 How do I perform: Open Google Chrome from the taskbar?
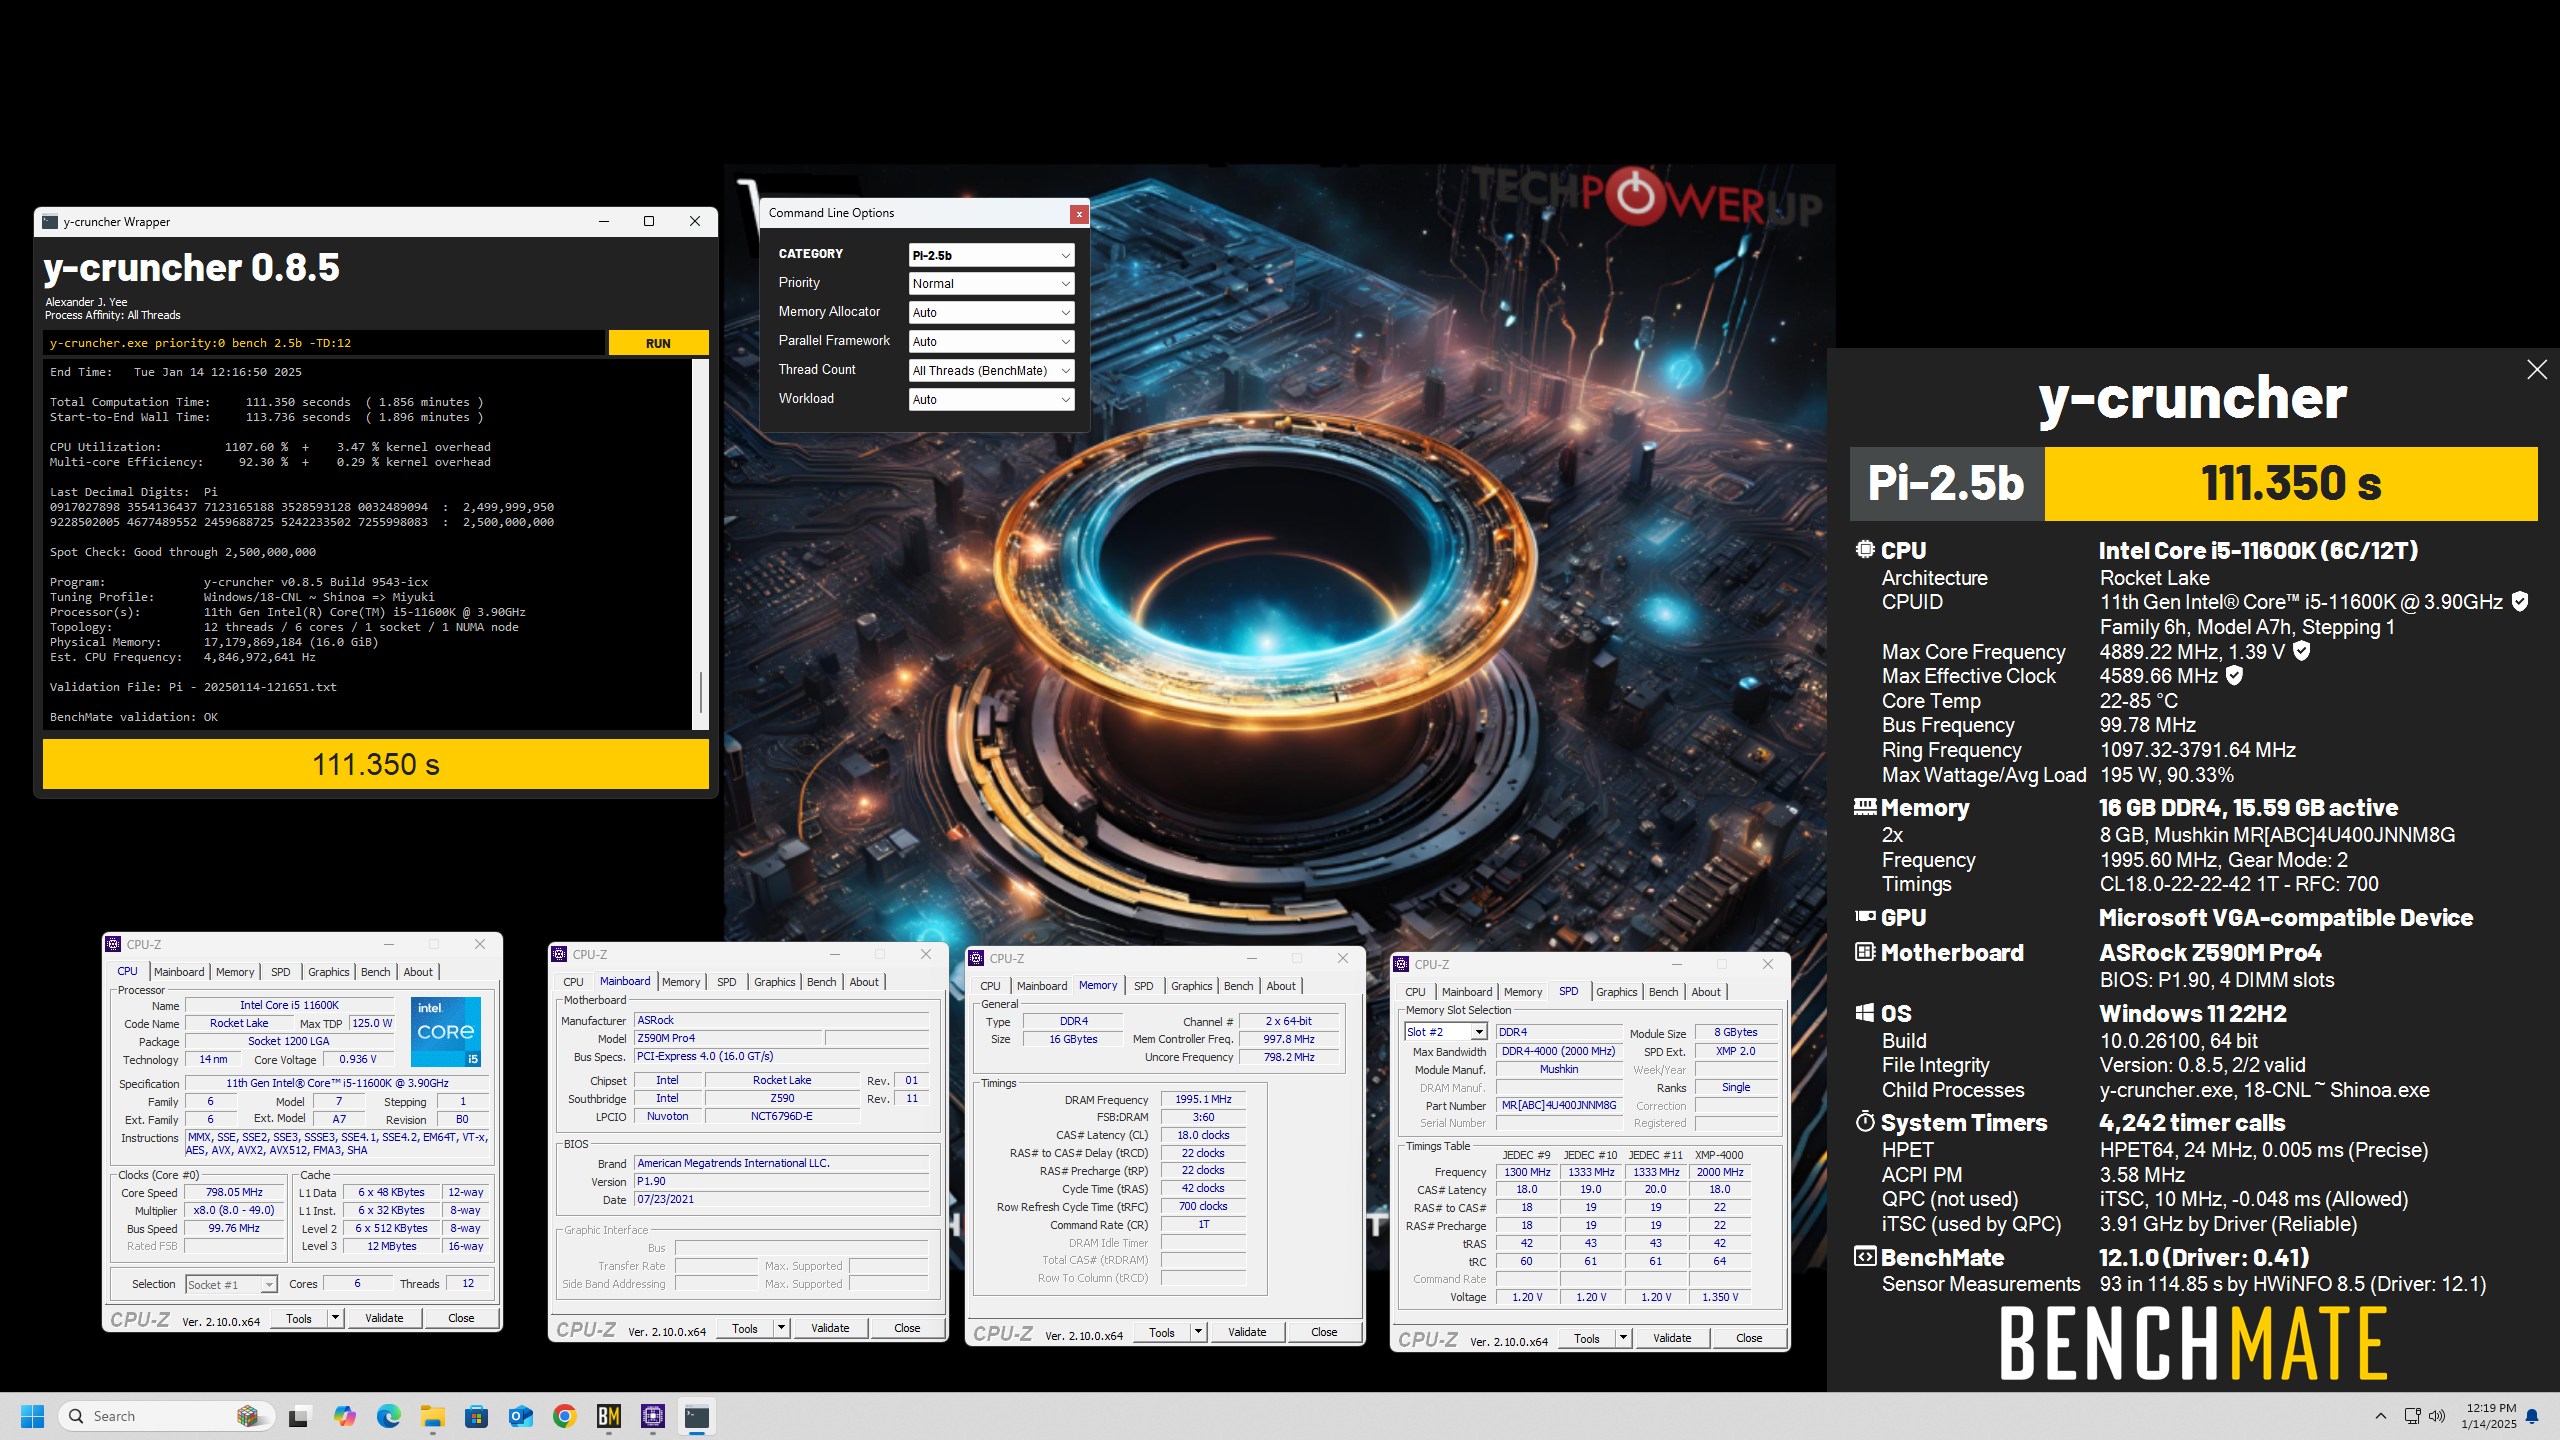(565, 1416)
